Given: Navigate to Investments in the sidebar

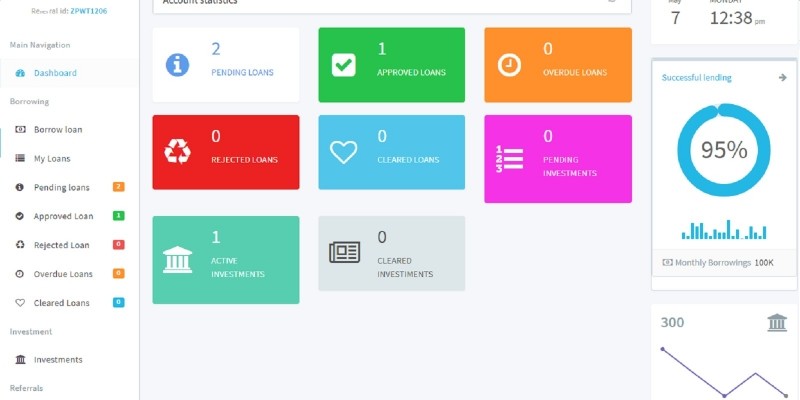Looking at the screenshot, I should [58, 360].
